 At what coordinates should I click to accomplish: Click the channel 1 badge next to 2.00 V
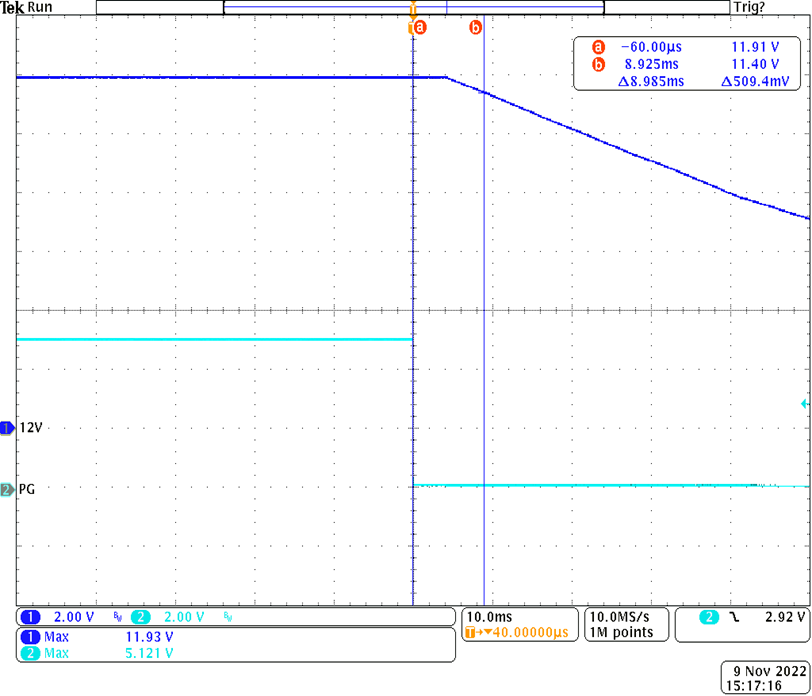(x=31, y=617)
